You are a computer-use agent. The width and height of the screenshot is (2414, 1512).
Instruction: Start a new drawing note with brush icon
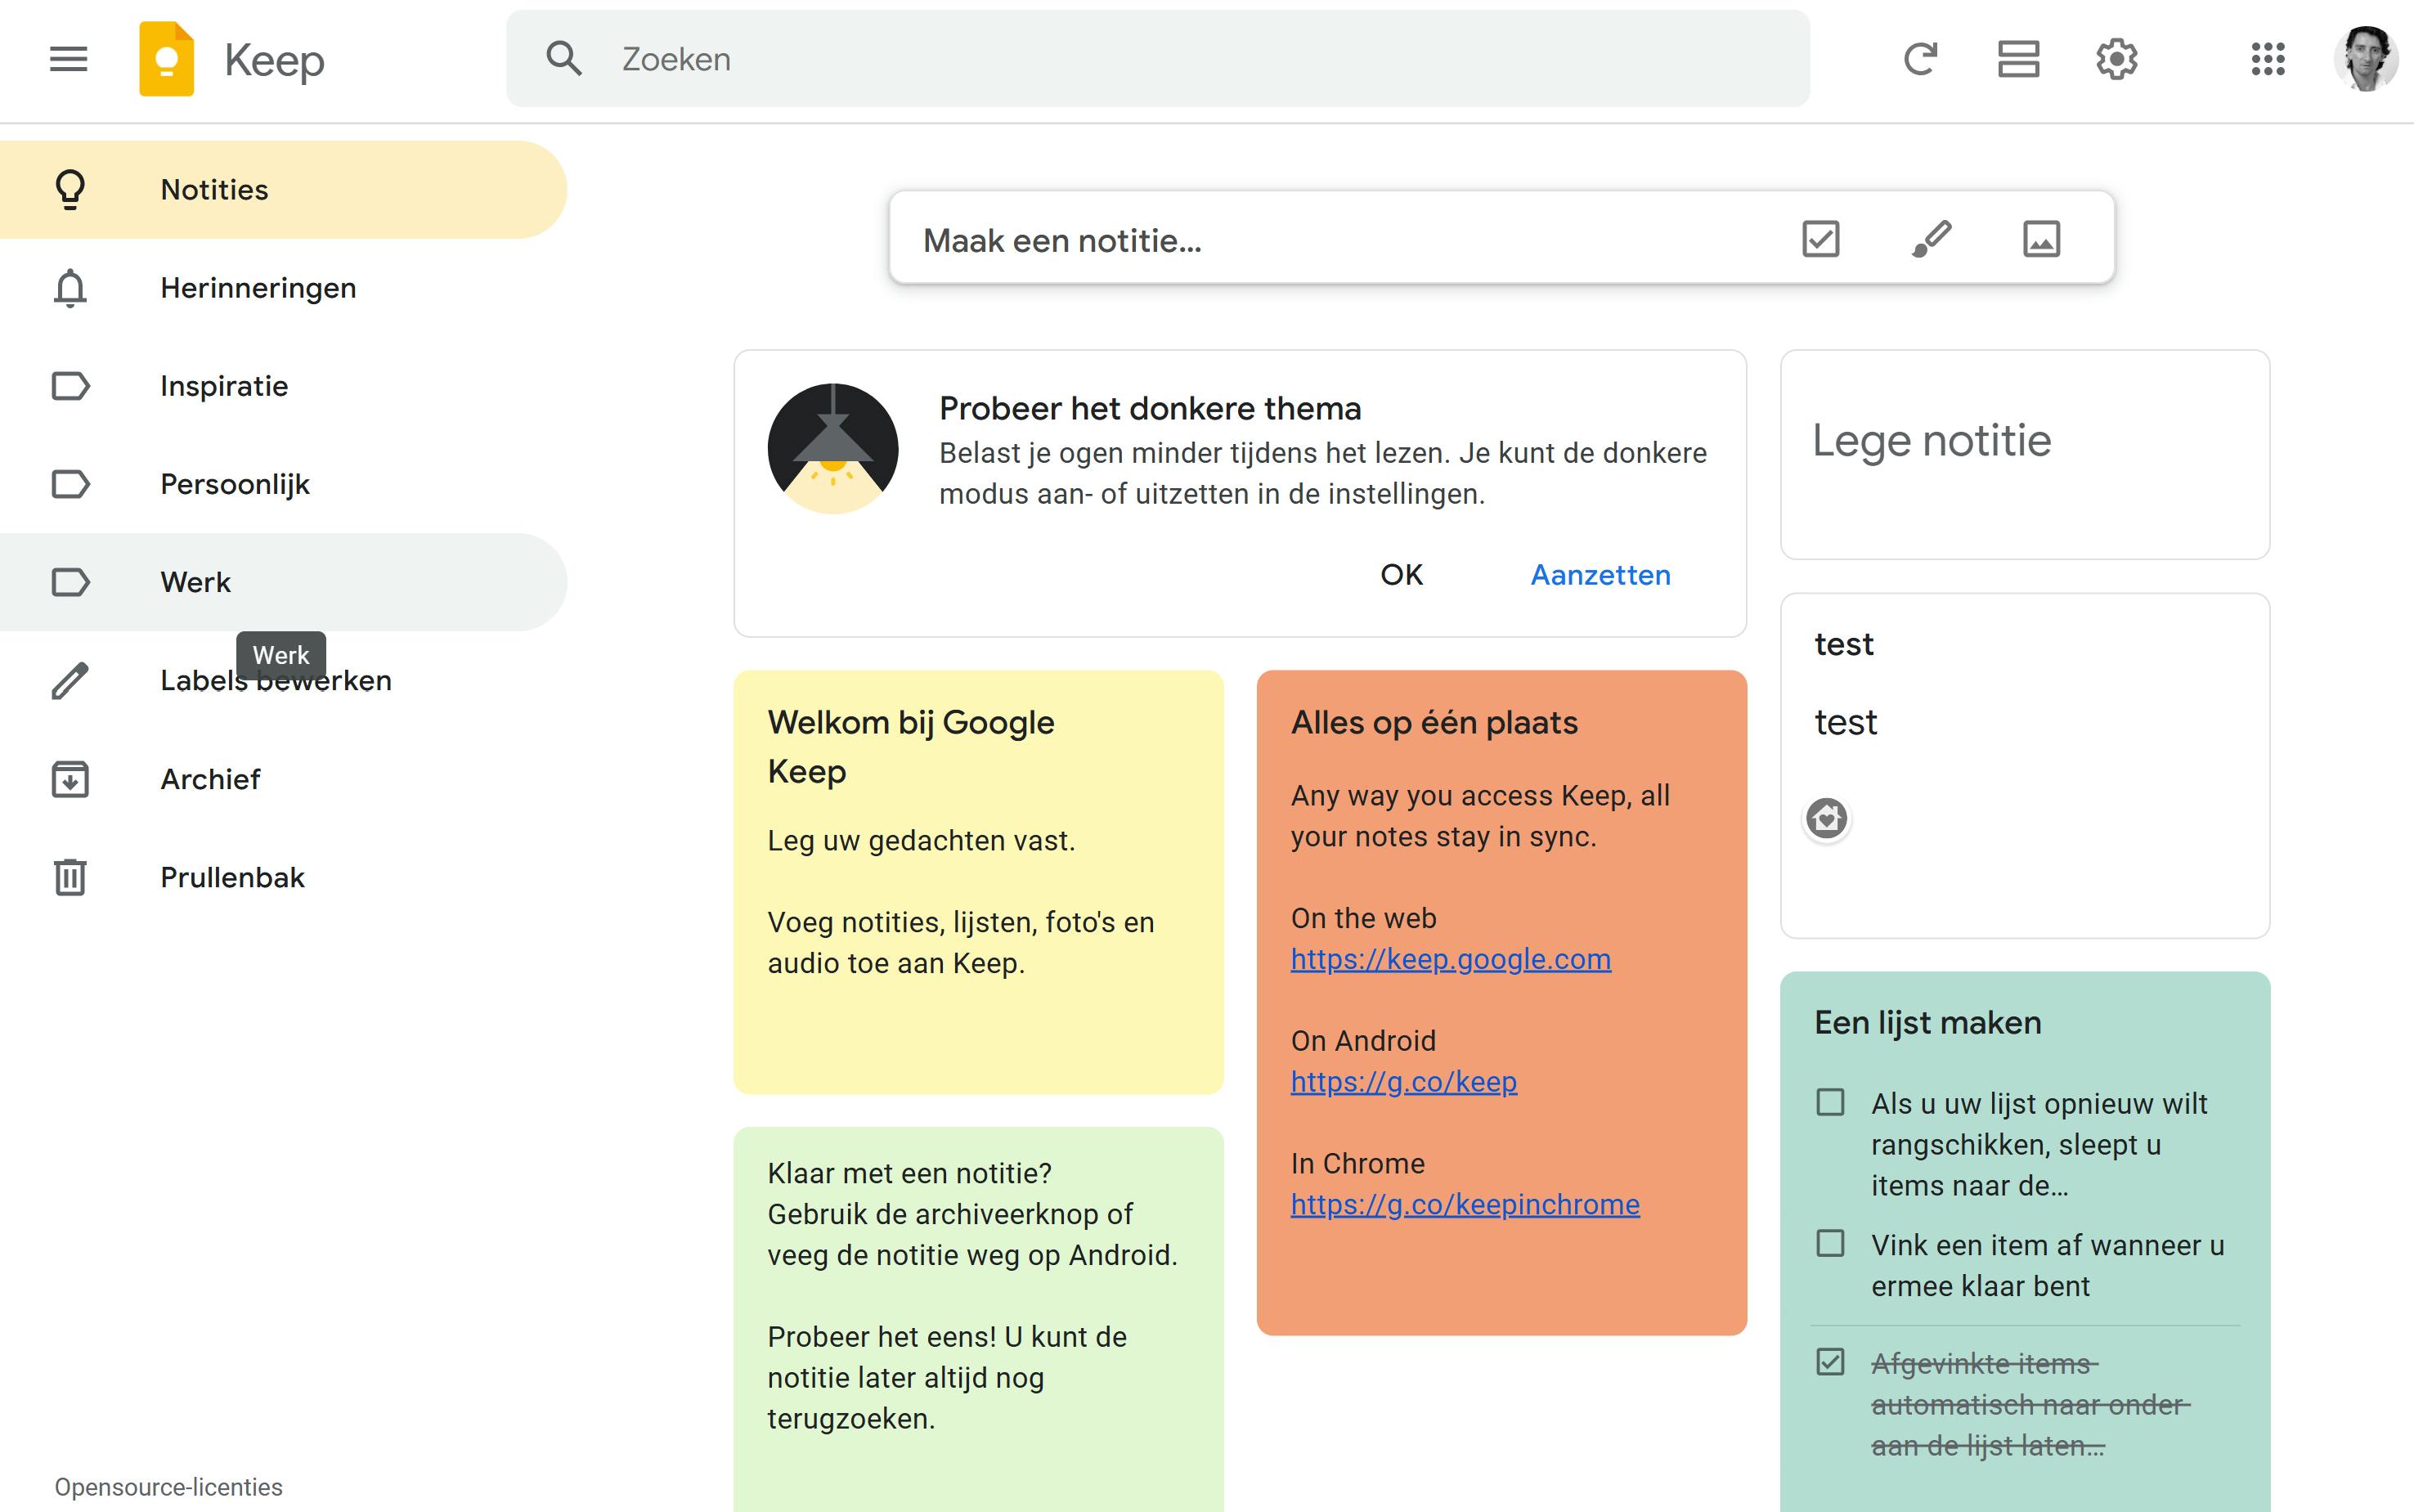1931,239
